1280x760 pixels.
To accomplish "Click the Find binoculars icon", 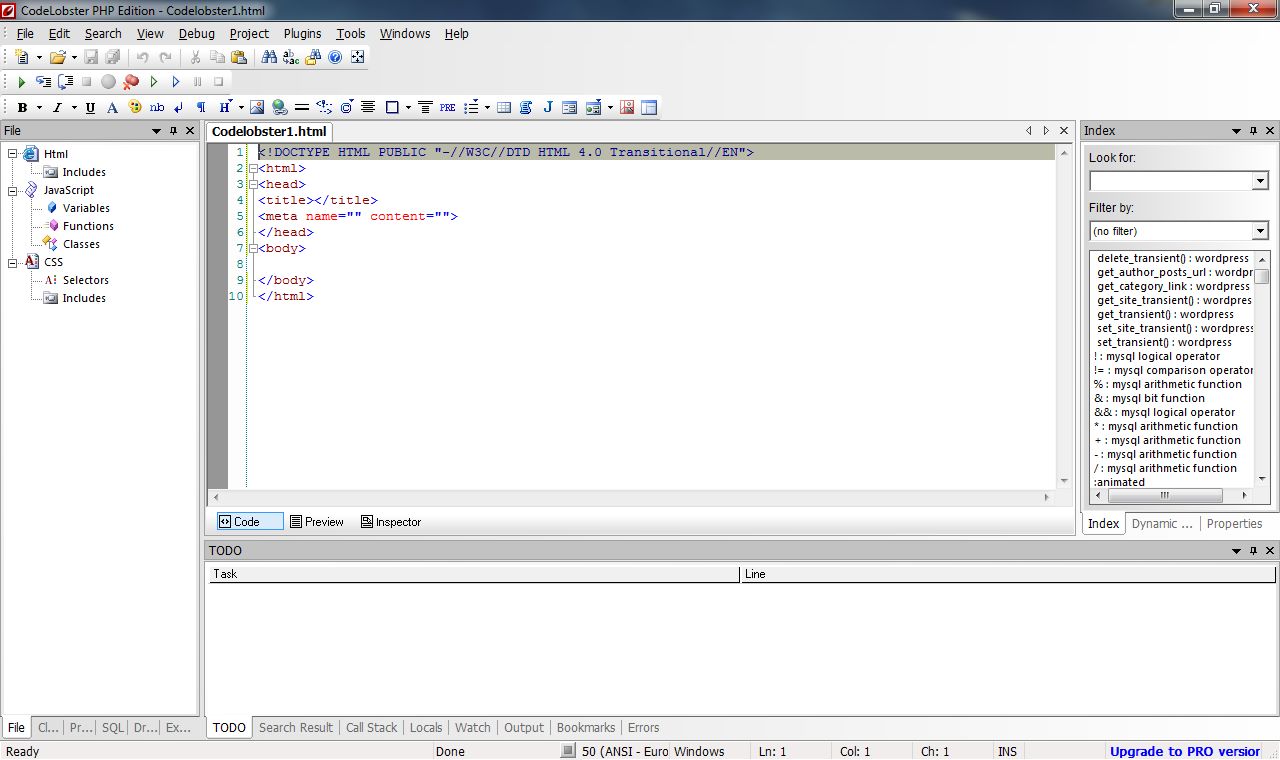I will click(269, 57).
